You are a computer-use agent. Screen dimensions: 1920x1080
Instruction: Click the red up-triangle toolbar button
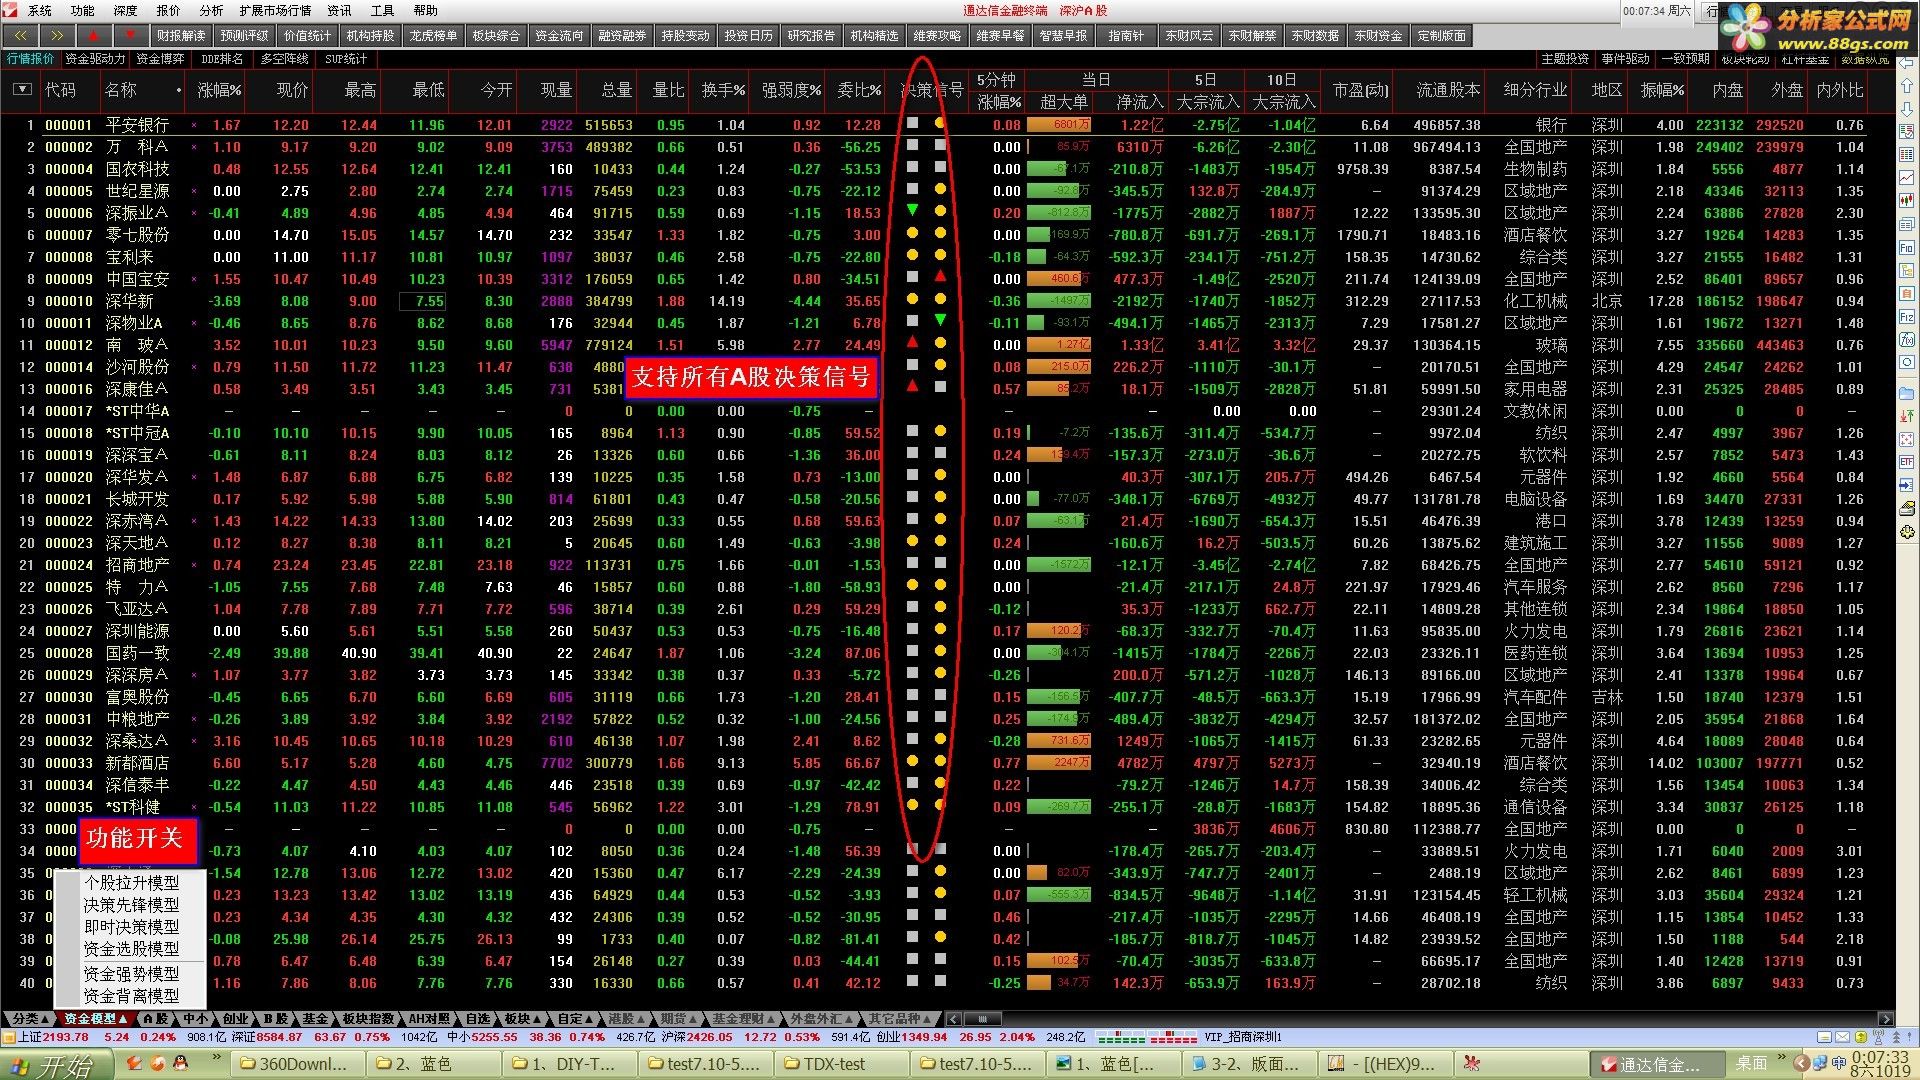(94, 35)
